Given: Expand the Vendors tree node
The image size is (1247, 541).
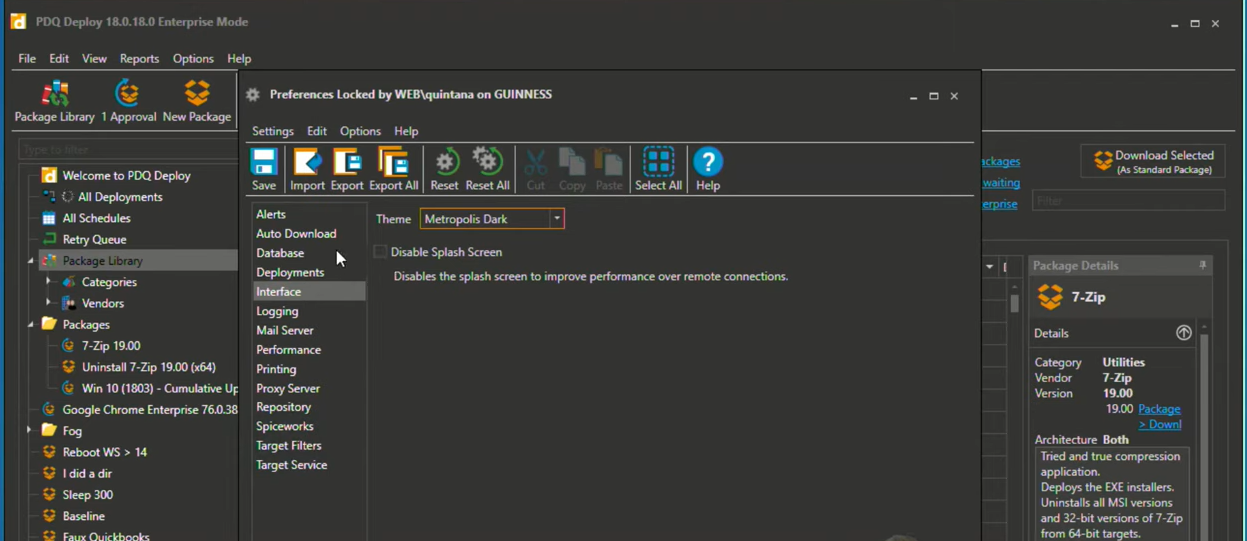Looking at the screenshot, I should (48, 303).
